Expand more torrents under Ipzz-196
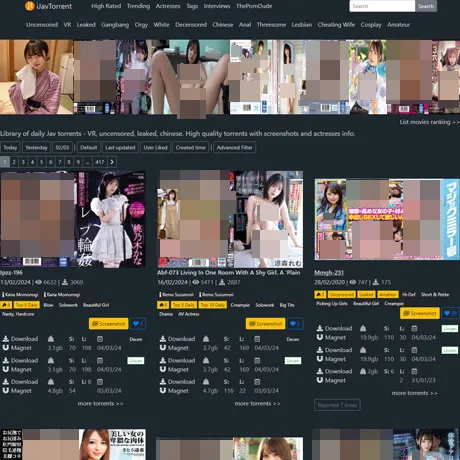 point(100,403)
